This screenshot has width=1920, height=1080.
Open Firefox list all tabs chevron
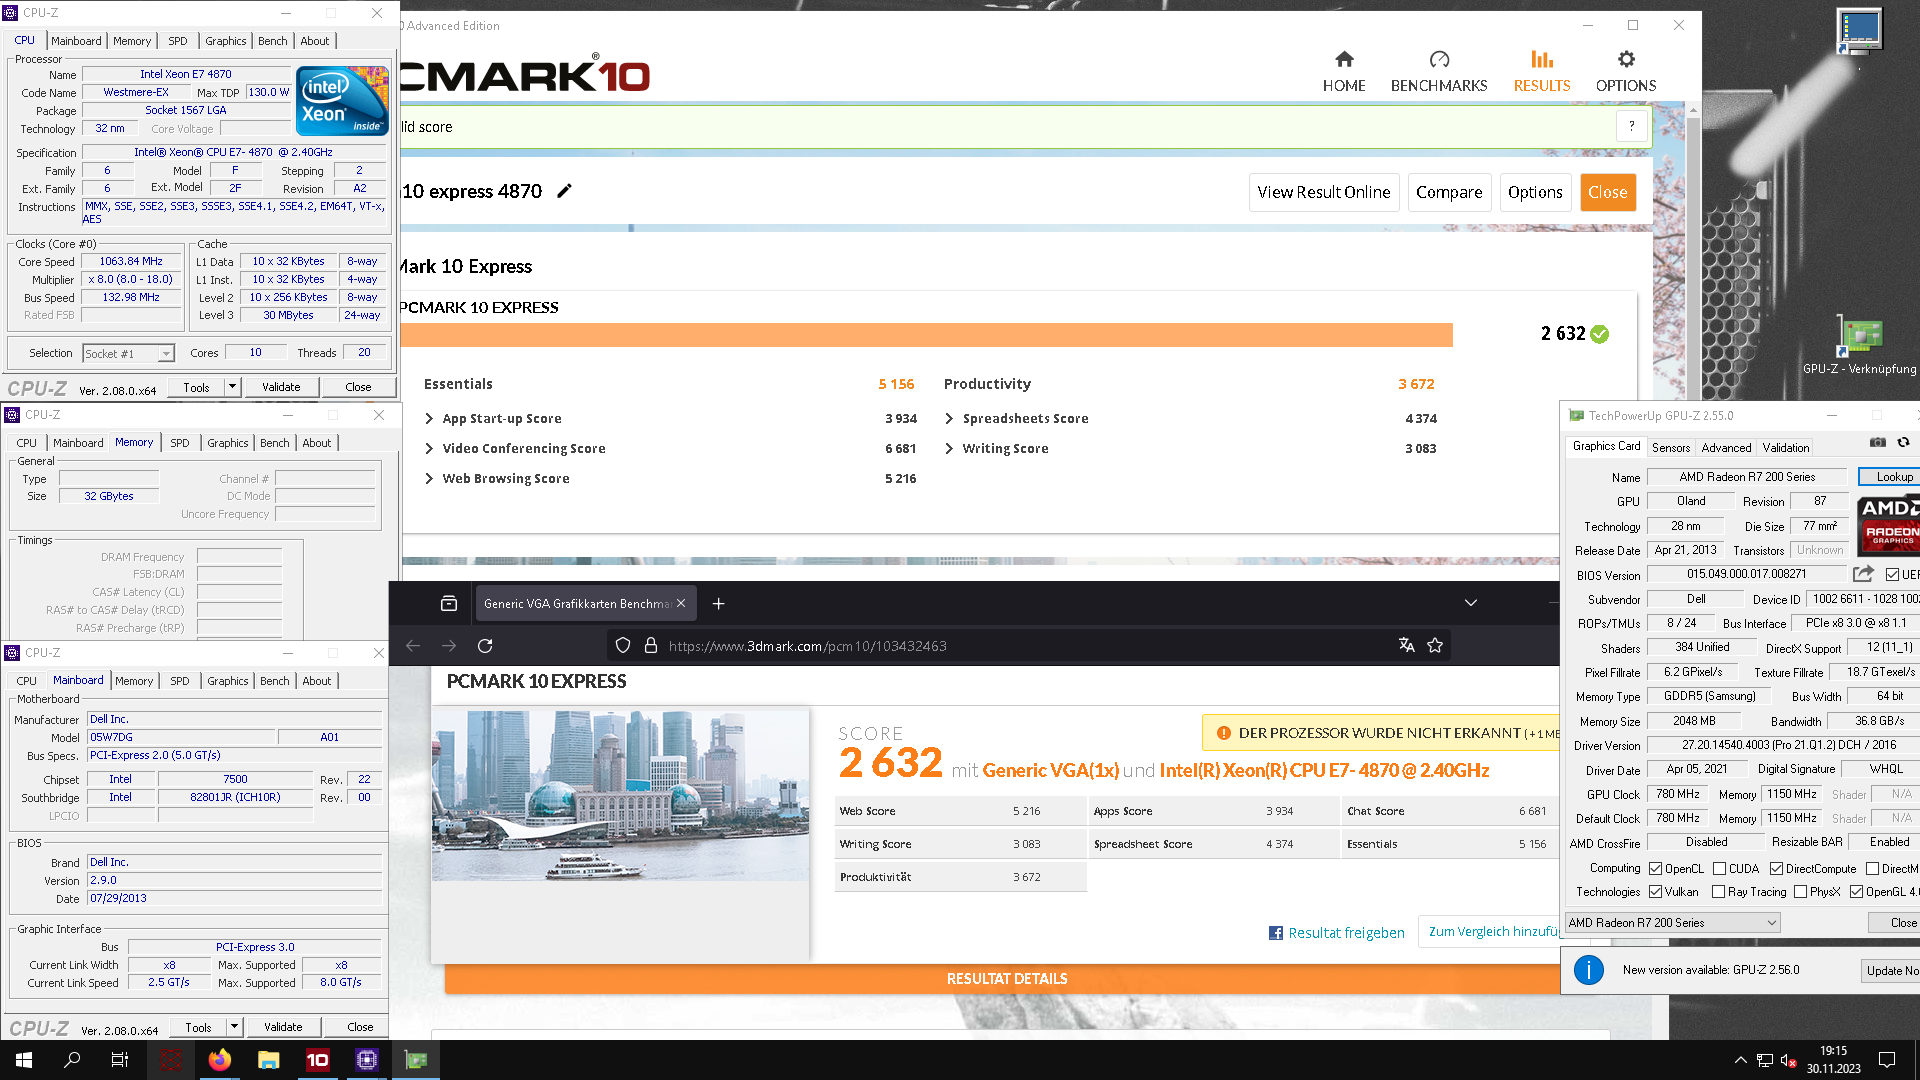(x=1470, y=603)
